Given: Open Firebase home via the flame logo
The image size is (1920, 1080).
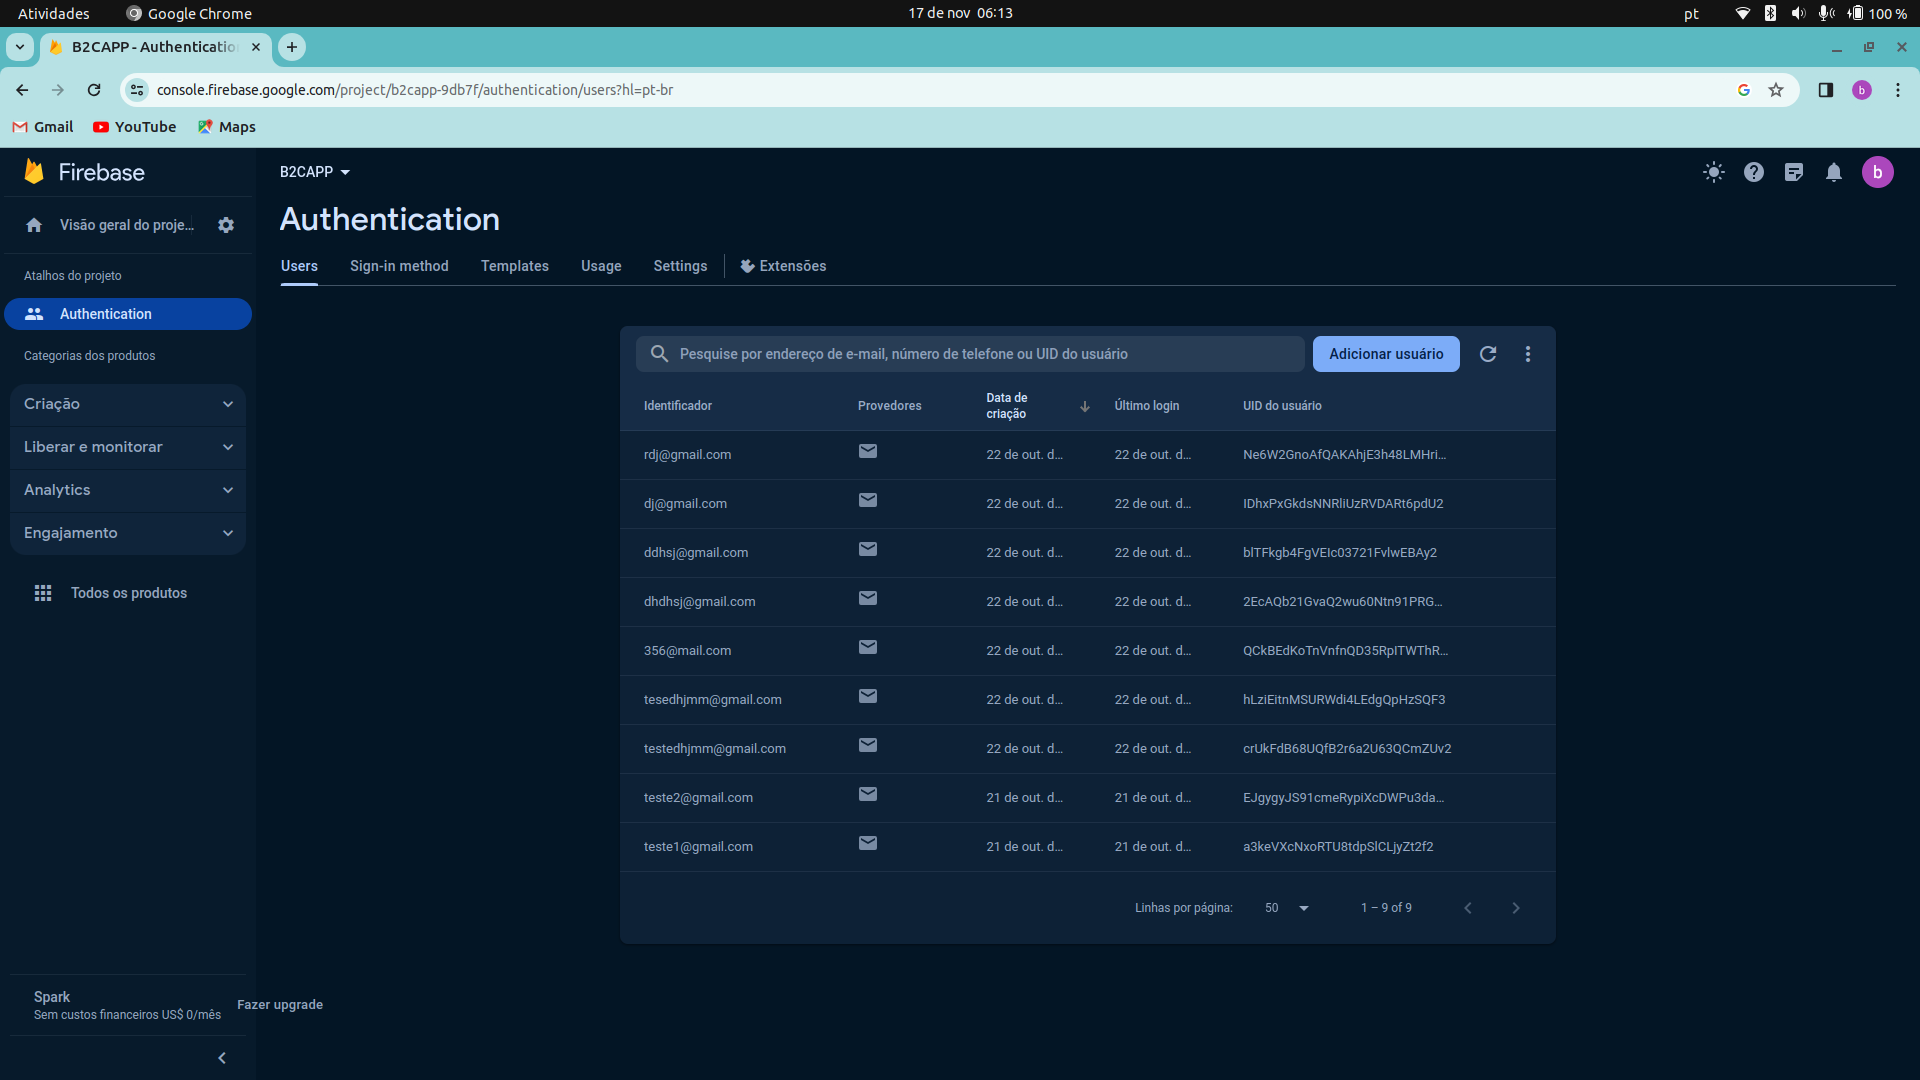Looking at the screenshot, I should tap(34, 172).
